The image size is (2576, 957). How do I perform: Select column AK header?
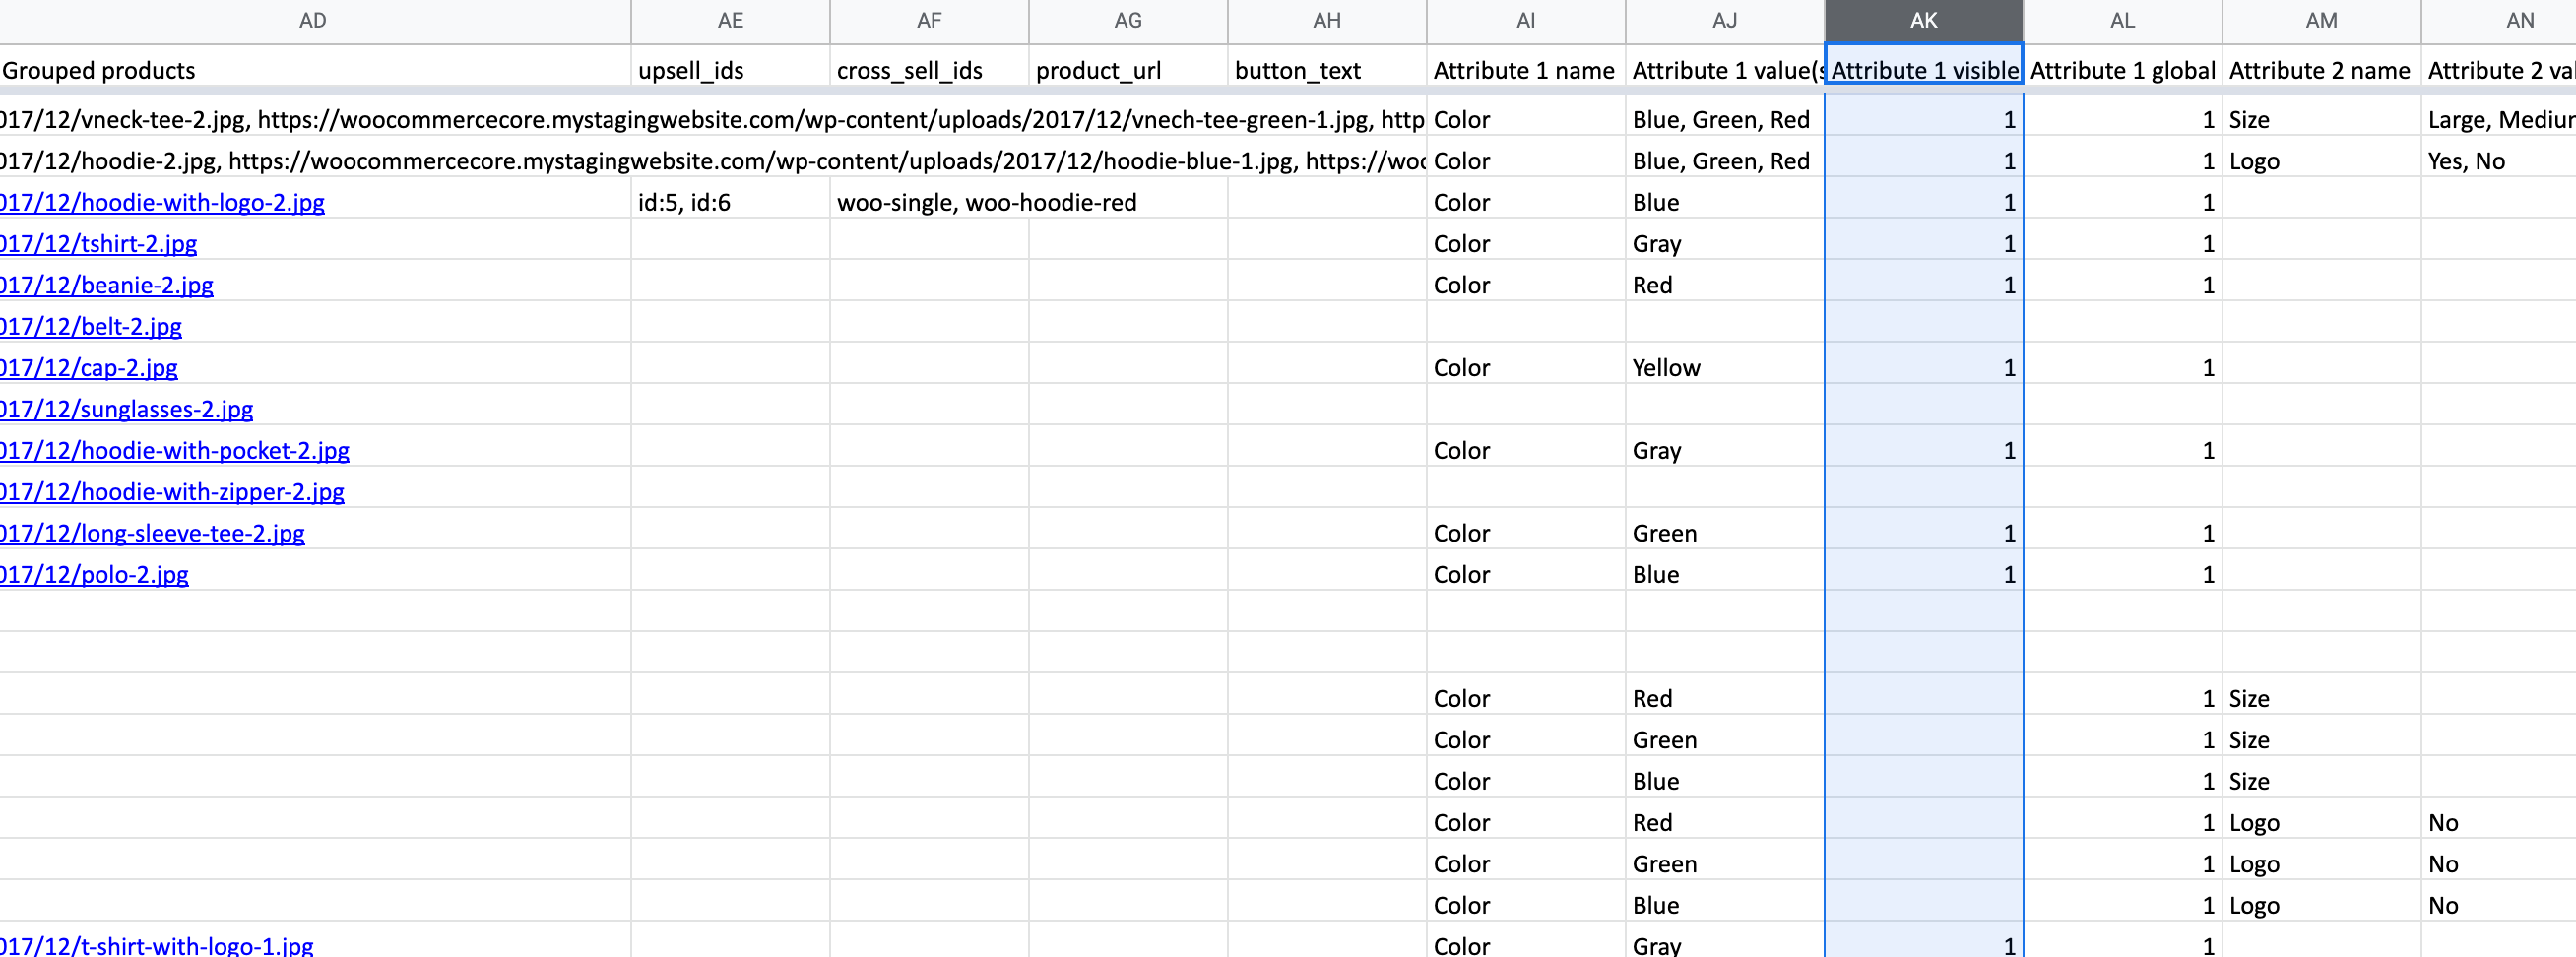pyautogui.click(x=1923, y=21)
